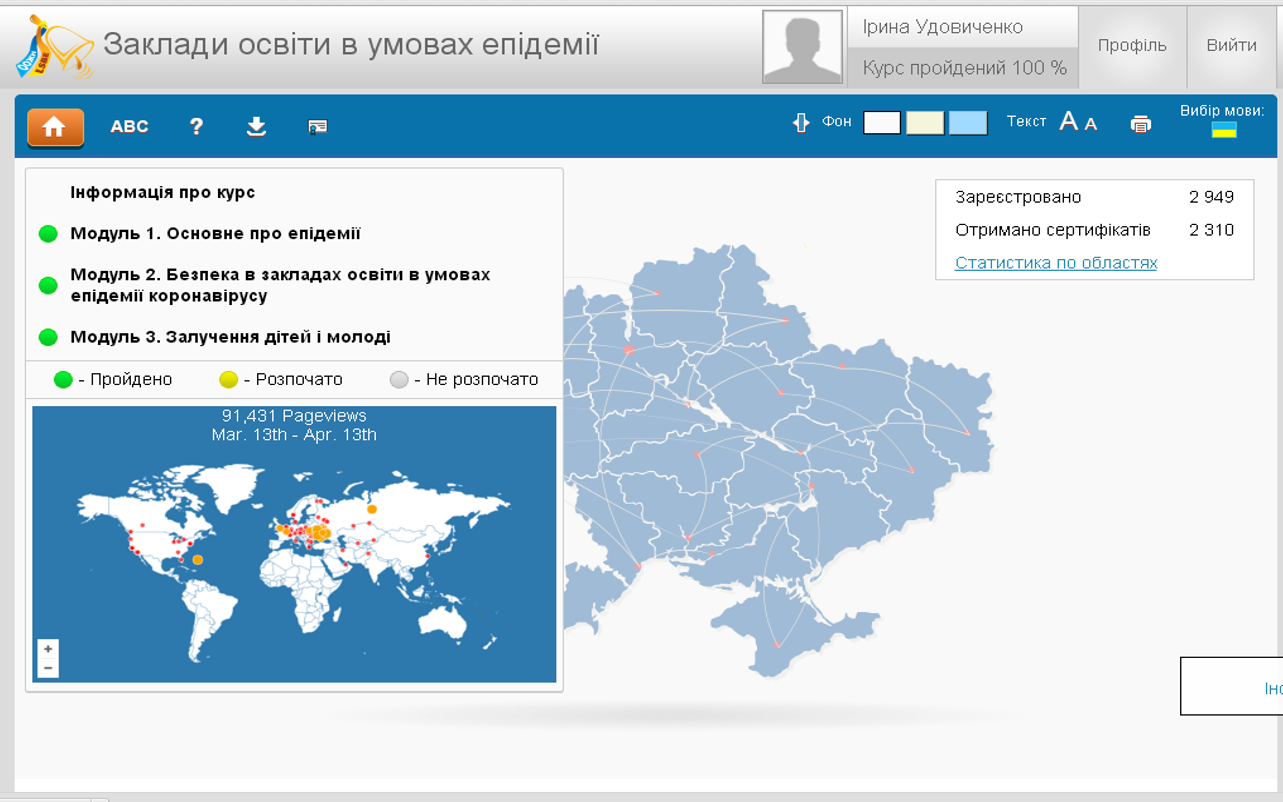Screen dimensions: 1283x802
Task: Zoom in the world map with plus
Action: coord(48,649)
